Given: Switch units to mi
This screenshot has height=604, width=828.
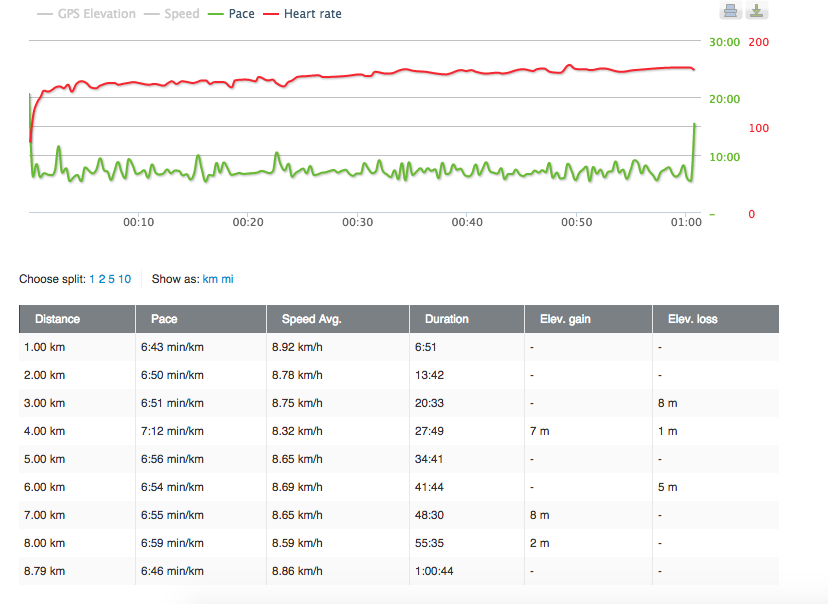Looking at the screenshot, I should (x=228, y=279).
